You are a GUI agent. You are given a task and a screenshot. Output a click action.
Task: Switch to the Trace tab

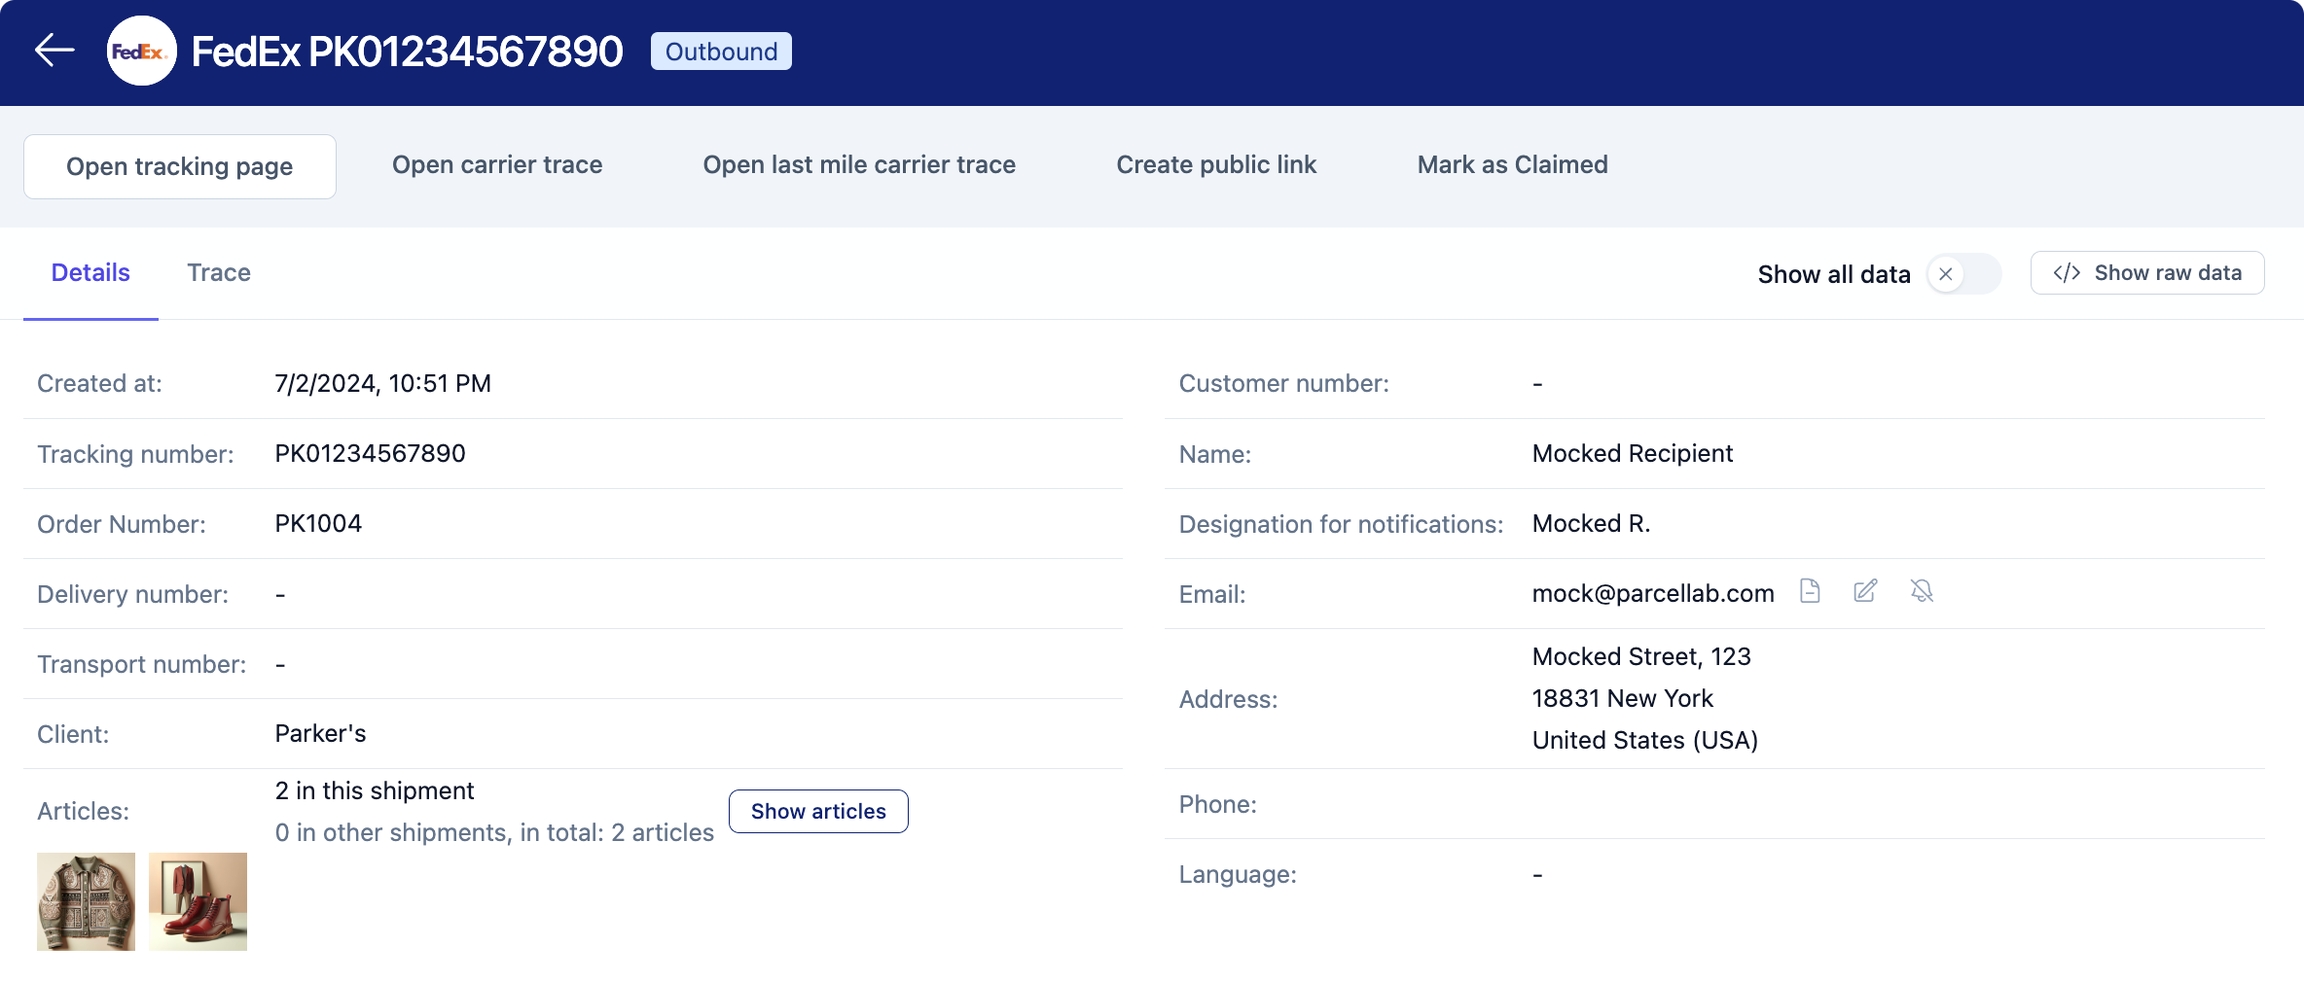pyautogui.click(x=219, y=272)
